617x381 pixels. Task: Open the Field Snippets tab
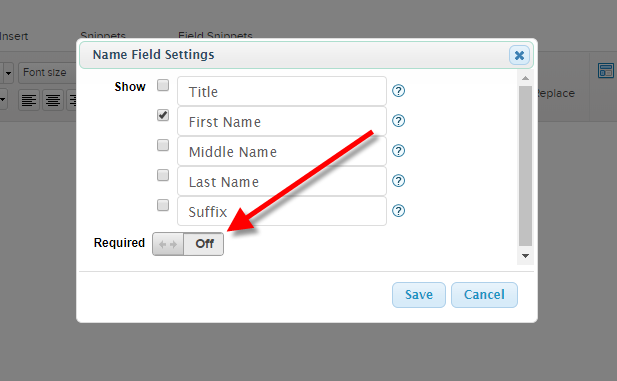tap(215, 35)
